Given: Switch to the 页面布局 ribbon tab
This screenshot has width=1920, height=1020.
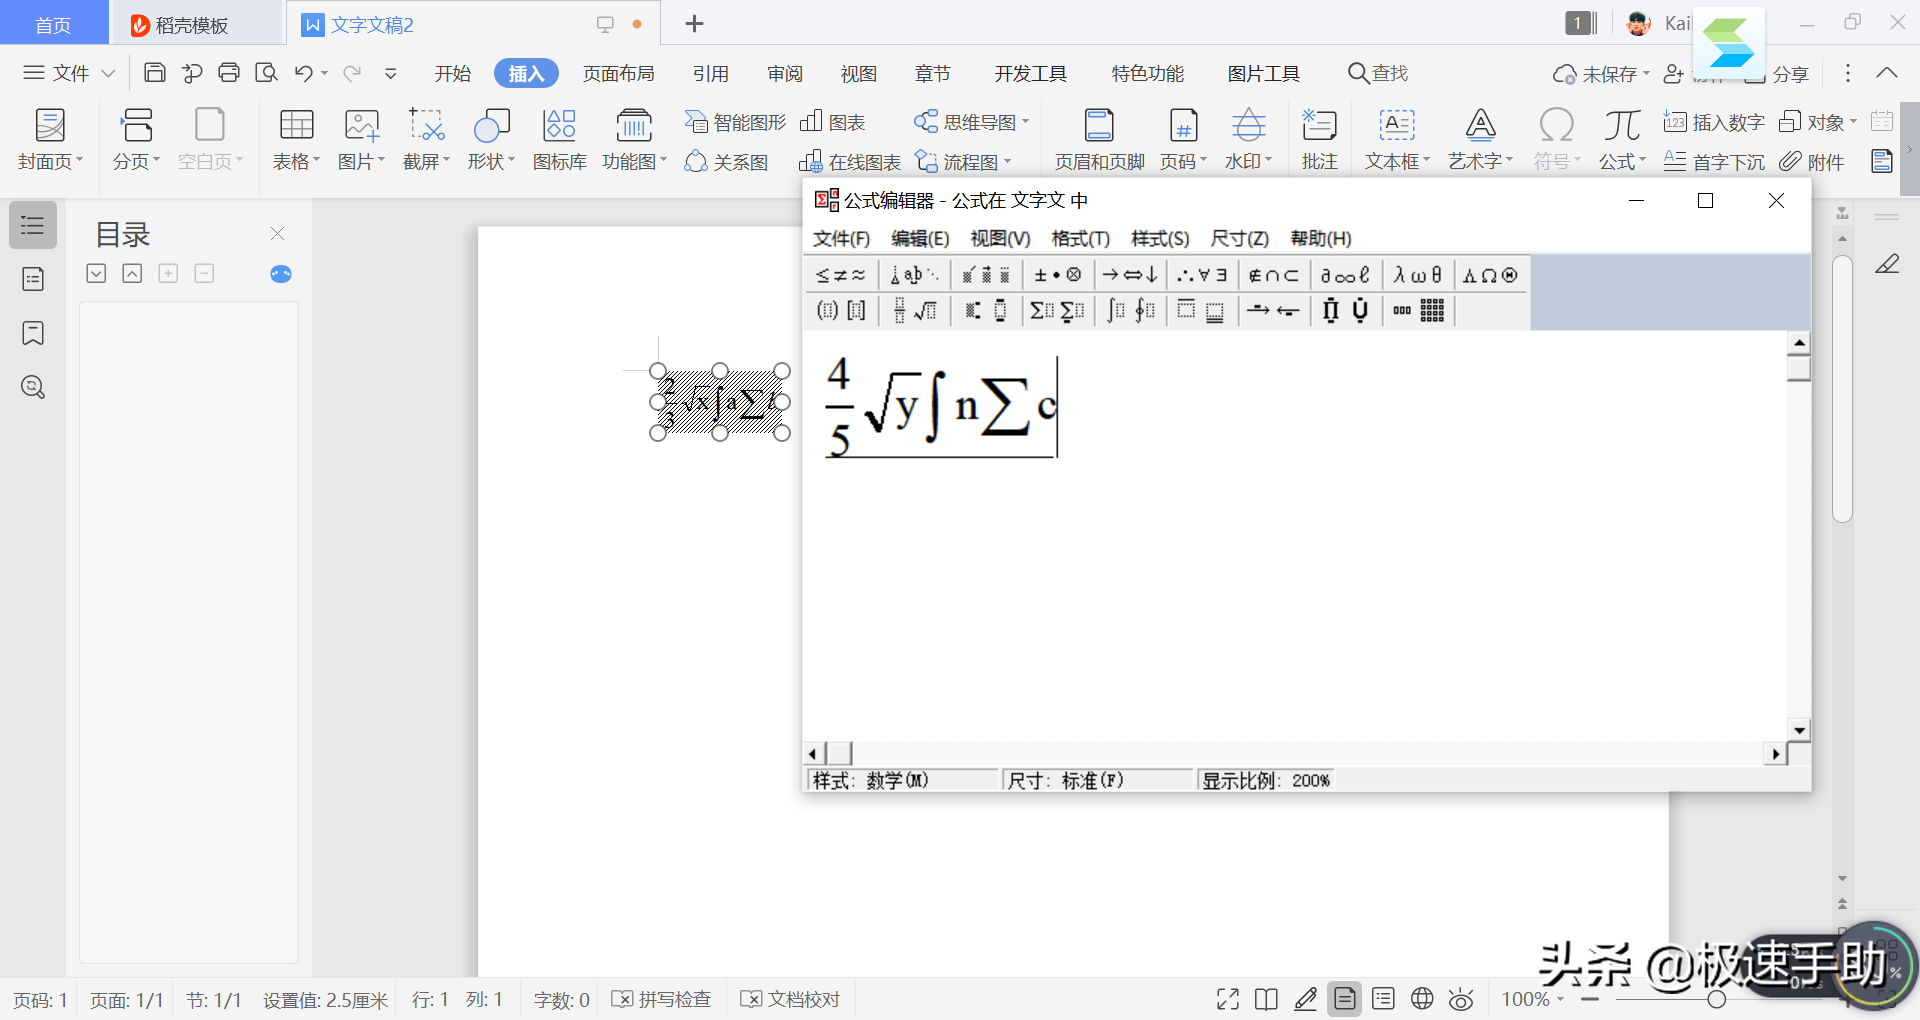Looking at the screenshot, I should coord(618,73).
